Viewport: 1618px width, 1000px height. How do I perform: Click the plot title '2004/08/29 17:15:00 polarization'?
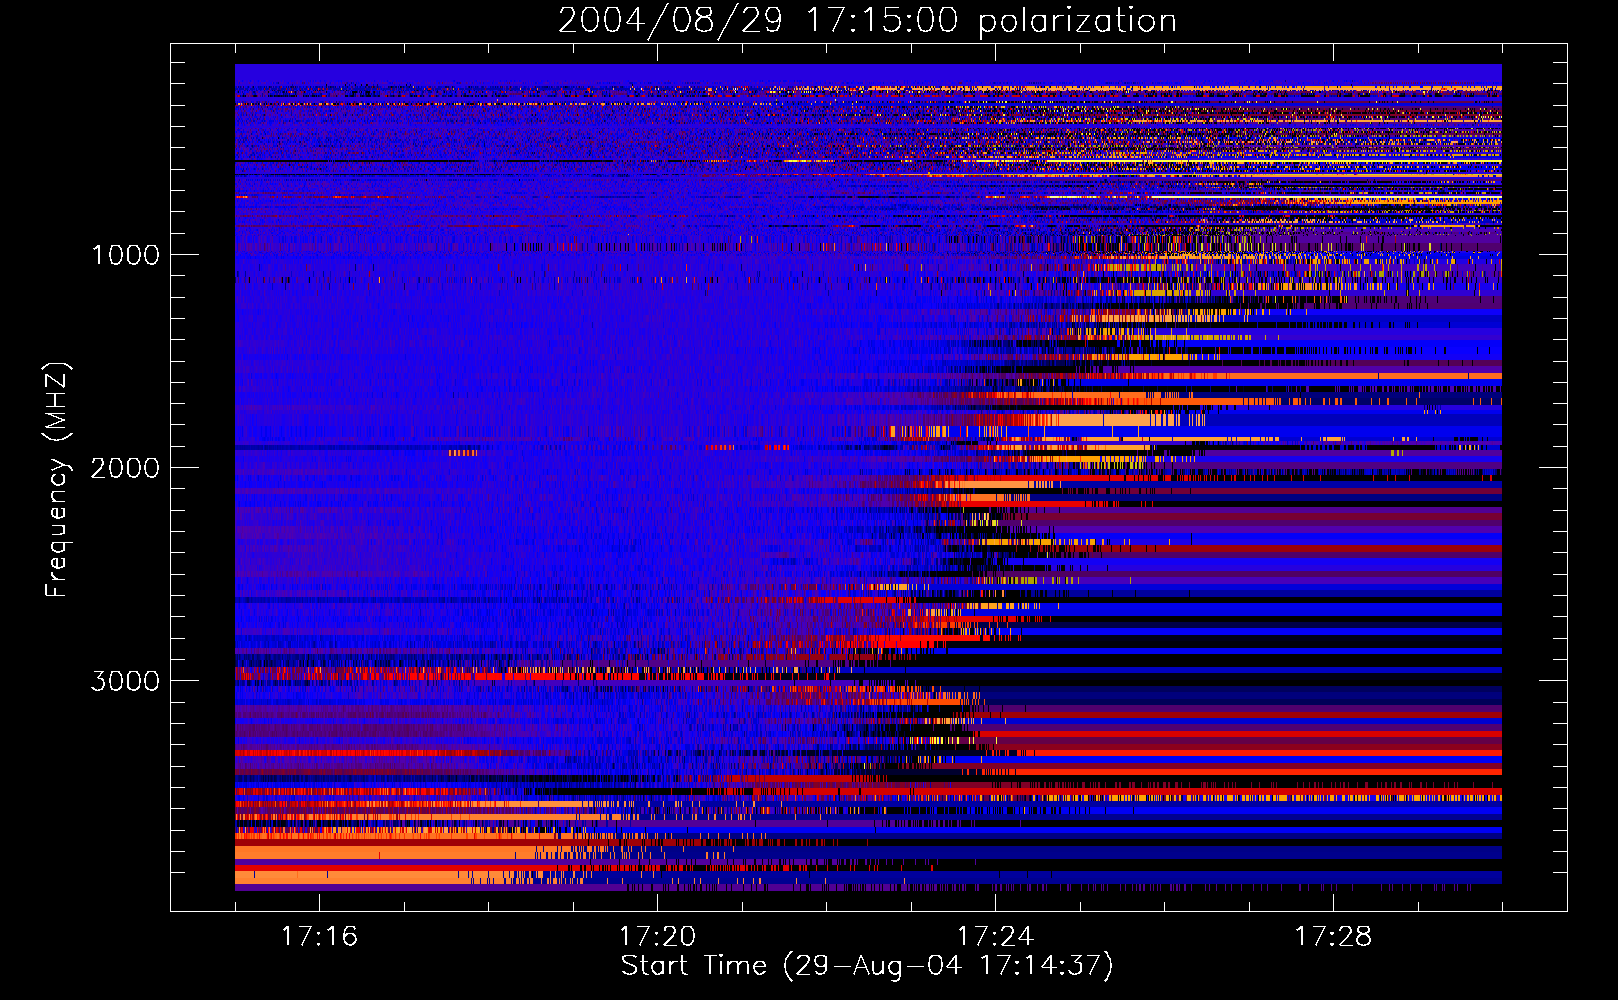(867, 20)
